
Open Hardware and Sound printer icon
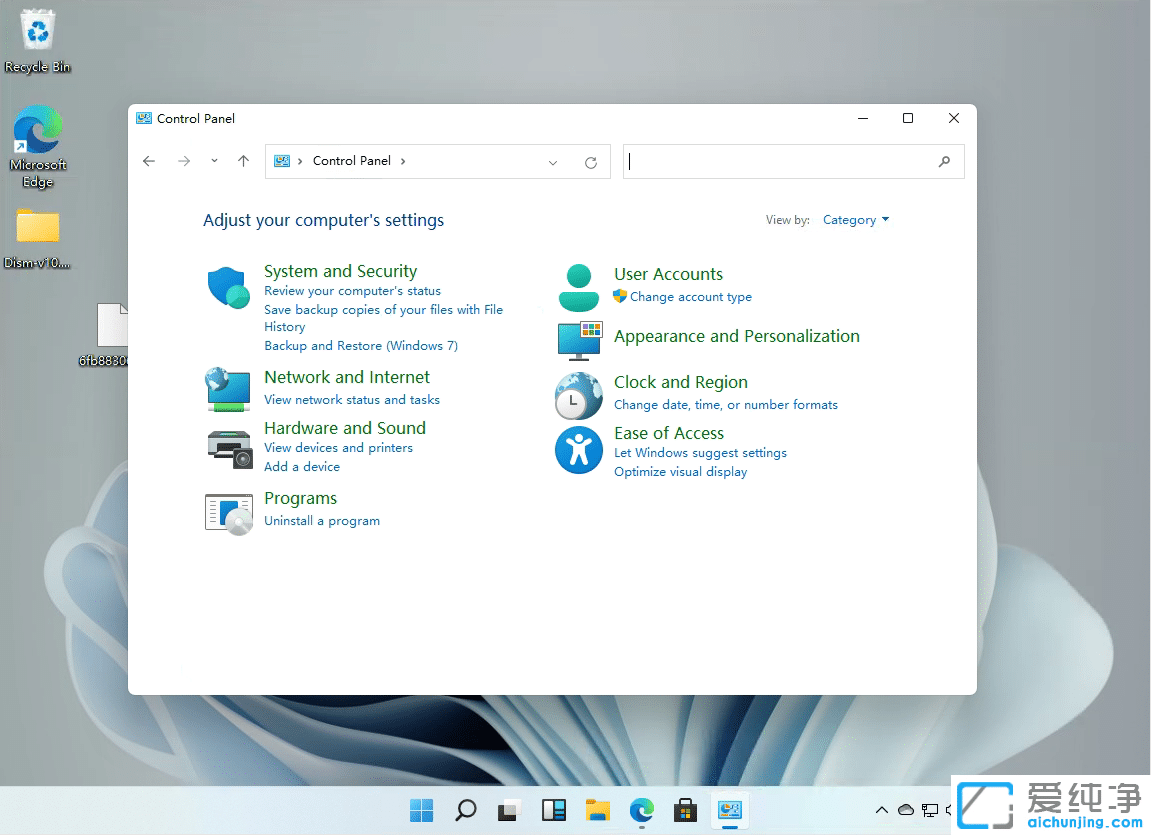pos(228,450)
